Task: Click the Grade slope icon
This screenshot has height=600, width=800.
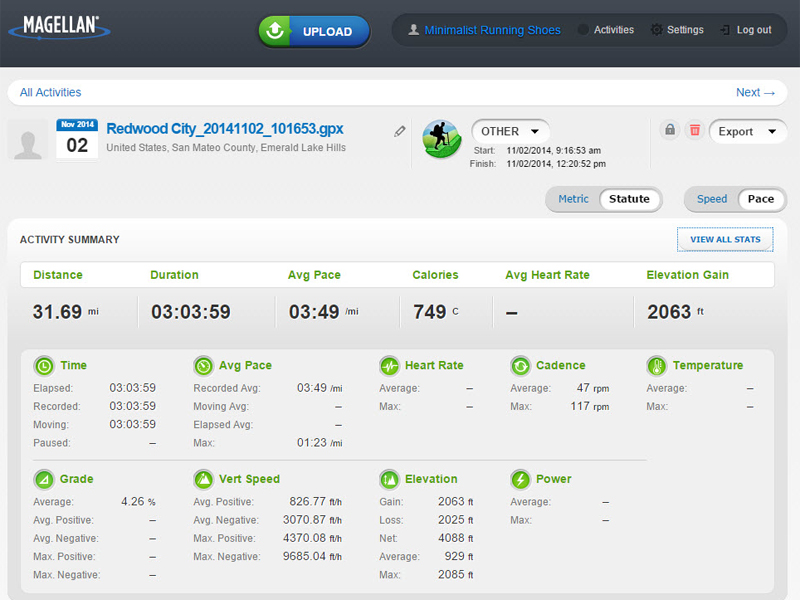Action: tap(44, 480)
